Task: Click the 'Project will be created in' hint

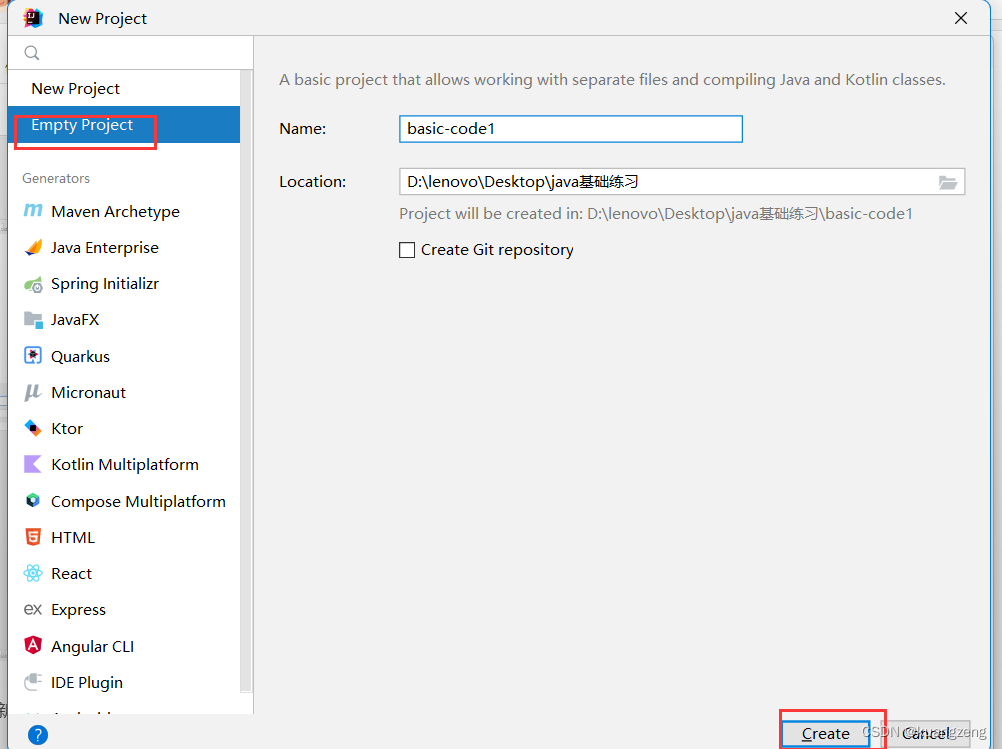Action: click(656, 213)
